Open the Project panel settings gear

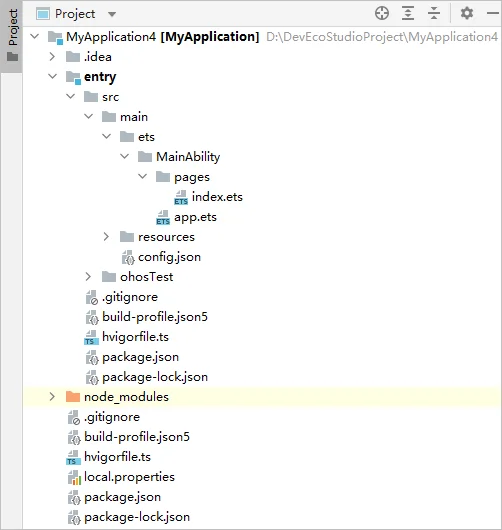click(x=467, y=14)
